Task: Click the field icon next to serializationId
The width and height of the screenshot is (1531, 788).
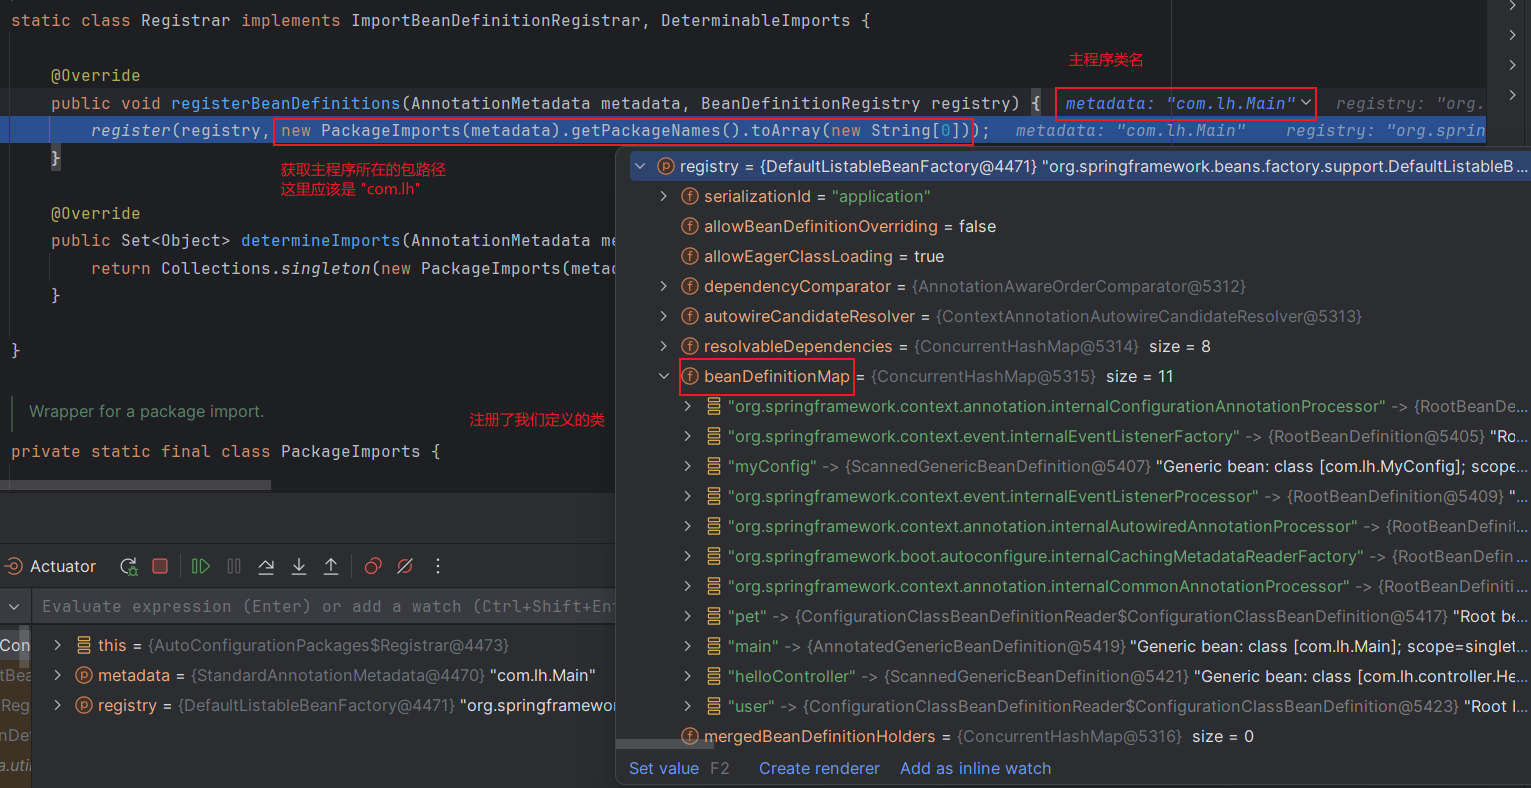Action: pyautogui.click(x=689, y=196)
